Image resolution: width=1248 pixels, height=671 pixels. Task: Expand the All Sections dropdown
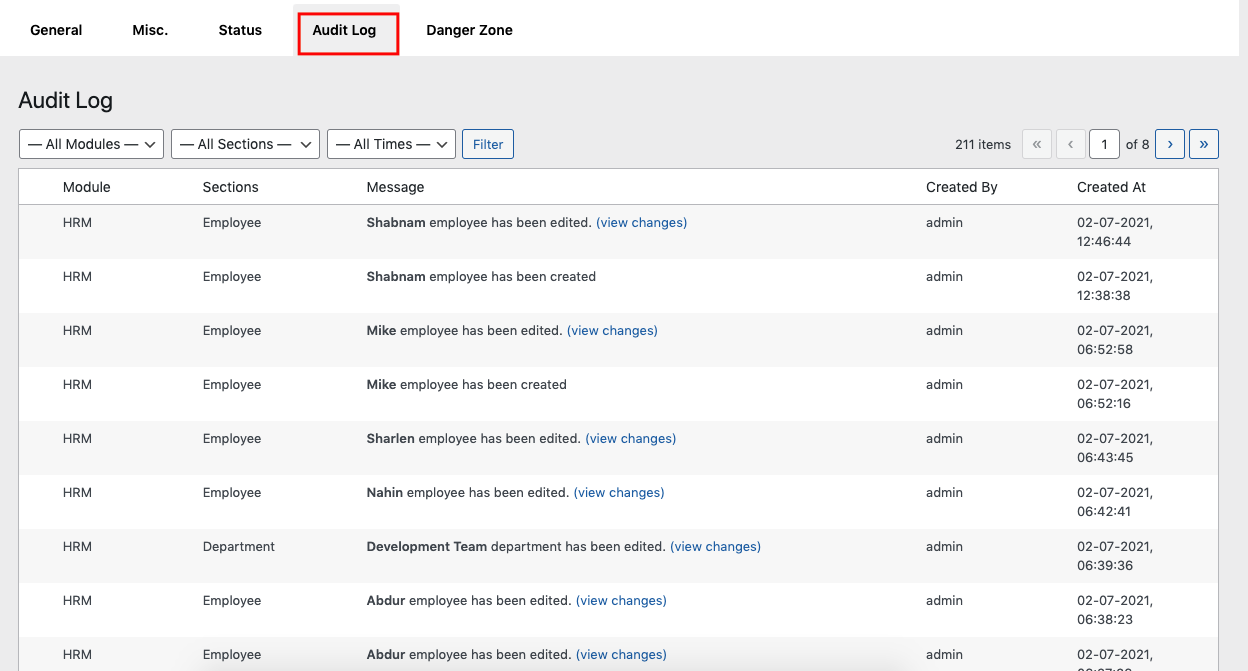click(245, 144)
